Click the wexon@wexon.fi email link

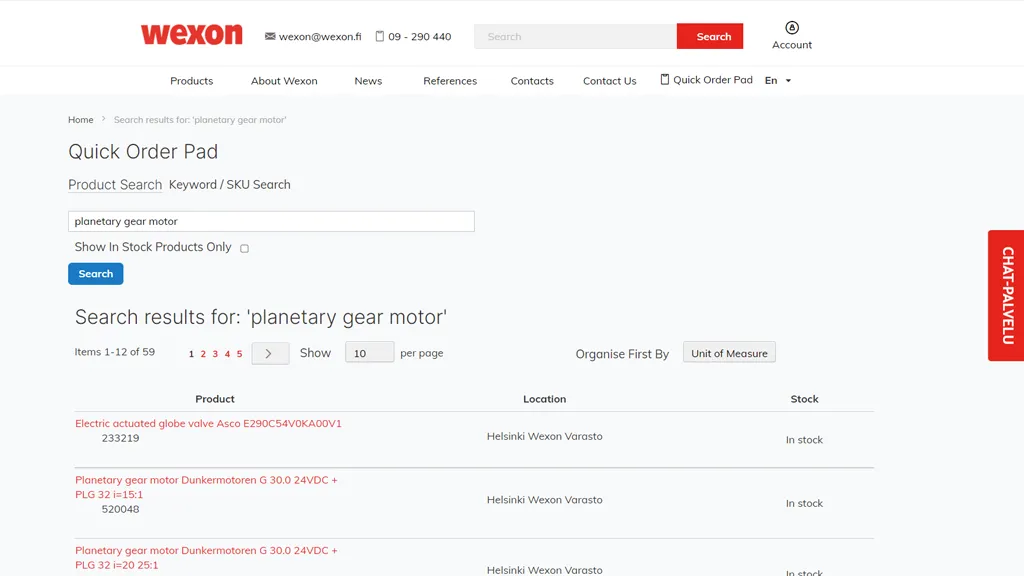point(320,37)
